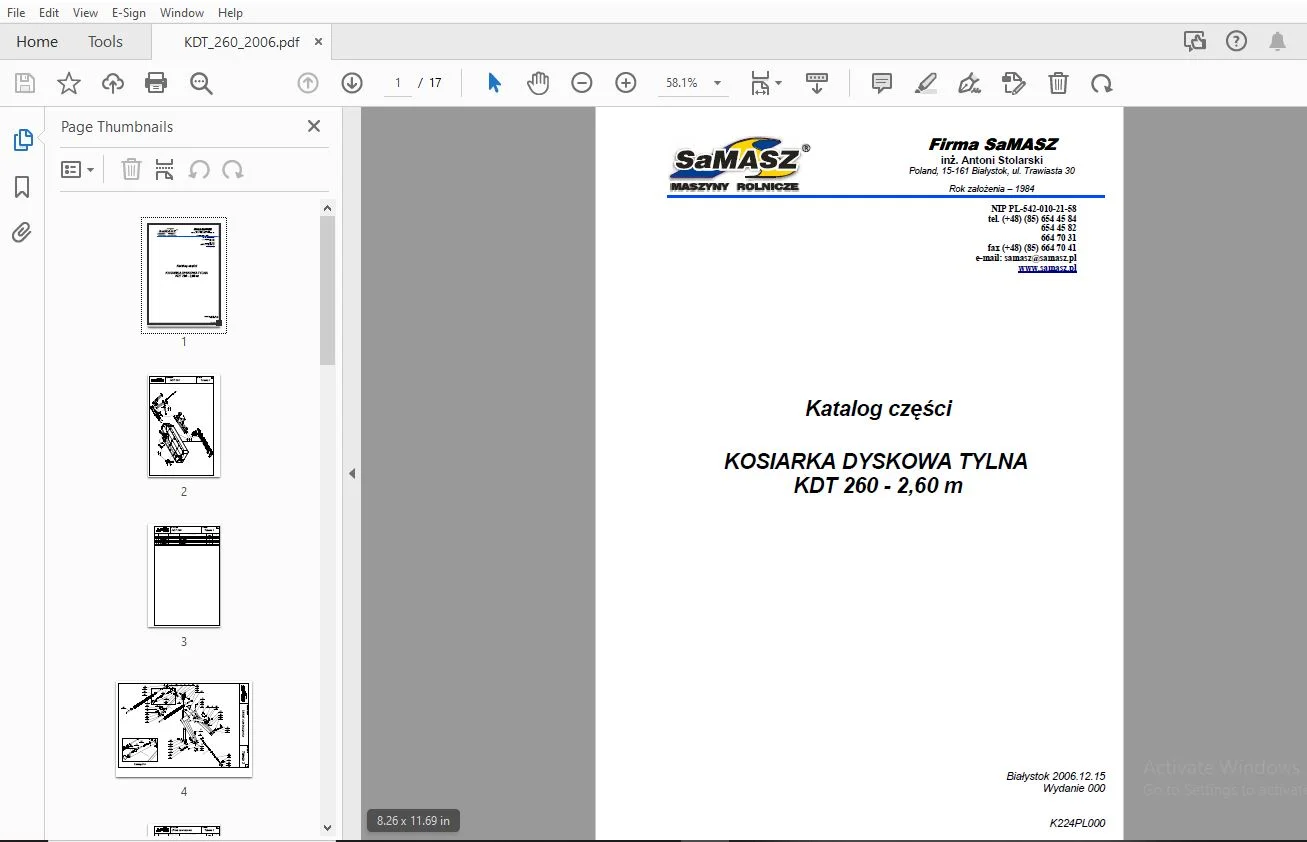Click the insert page break thumbnails icon
The height and width of the screenshot is (842, 1307).
click(165, 170)
